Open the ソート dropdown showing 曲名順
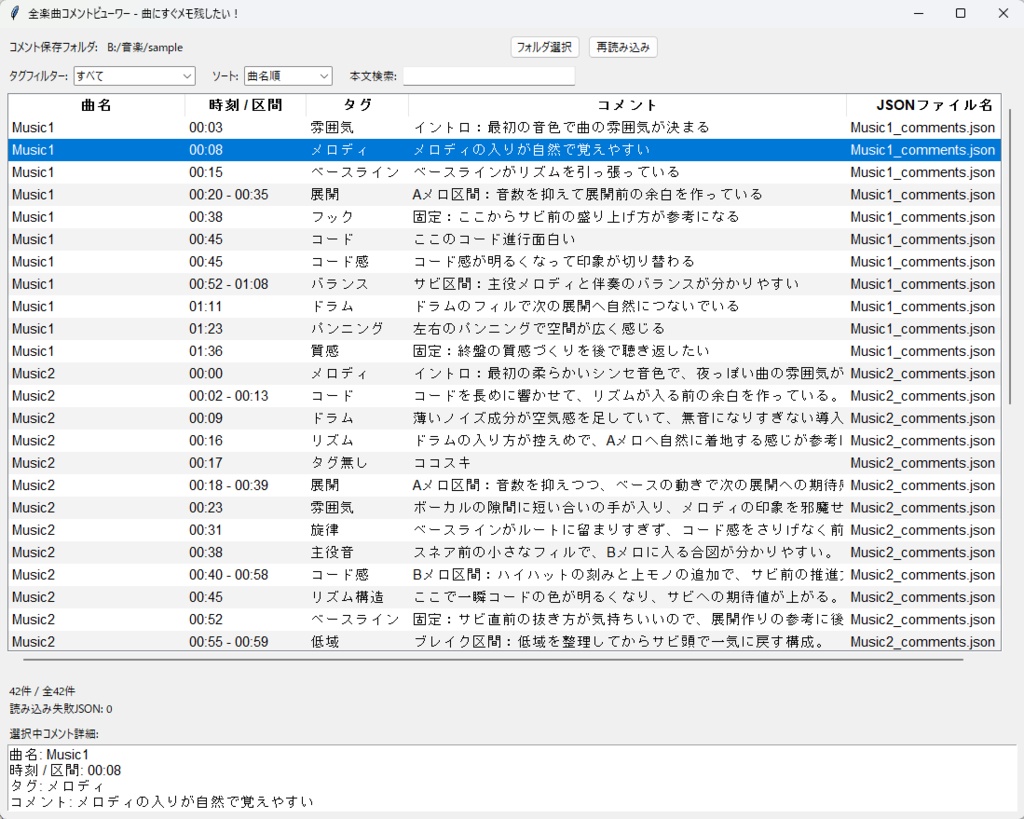Viewport: 1024px width, 819px height. click(x=288, y=76)
